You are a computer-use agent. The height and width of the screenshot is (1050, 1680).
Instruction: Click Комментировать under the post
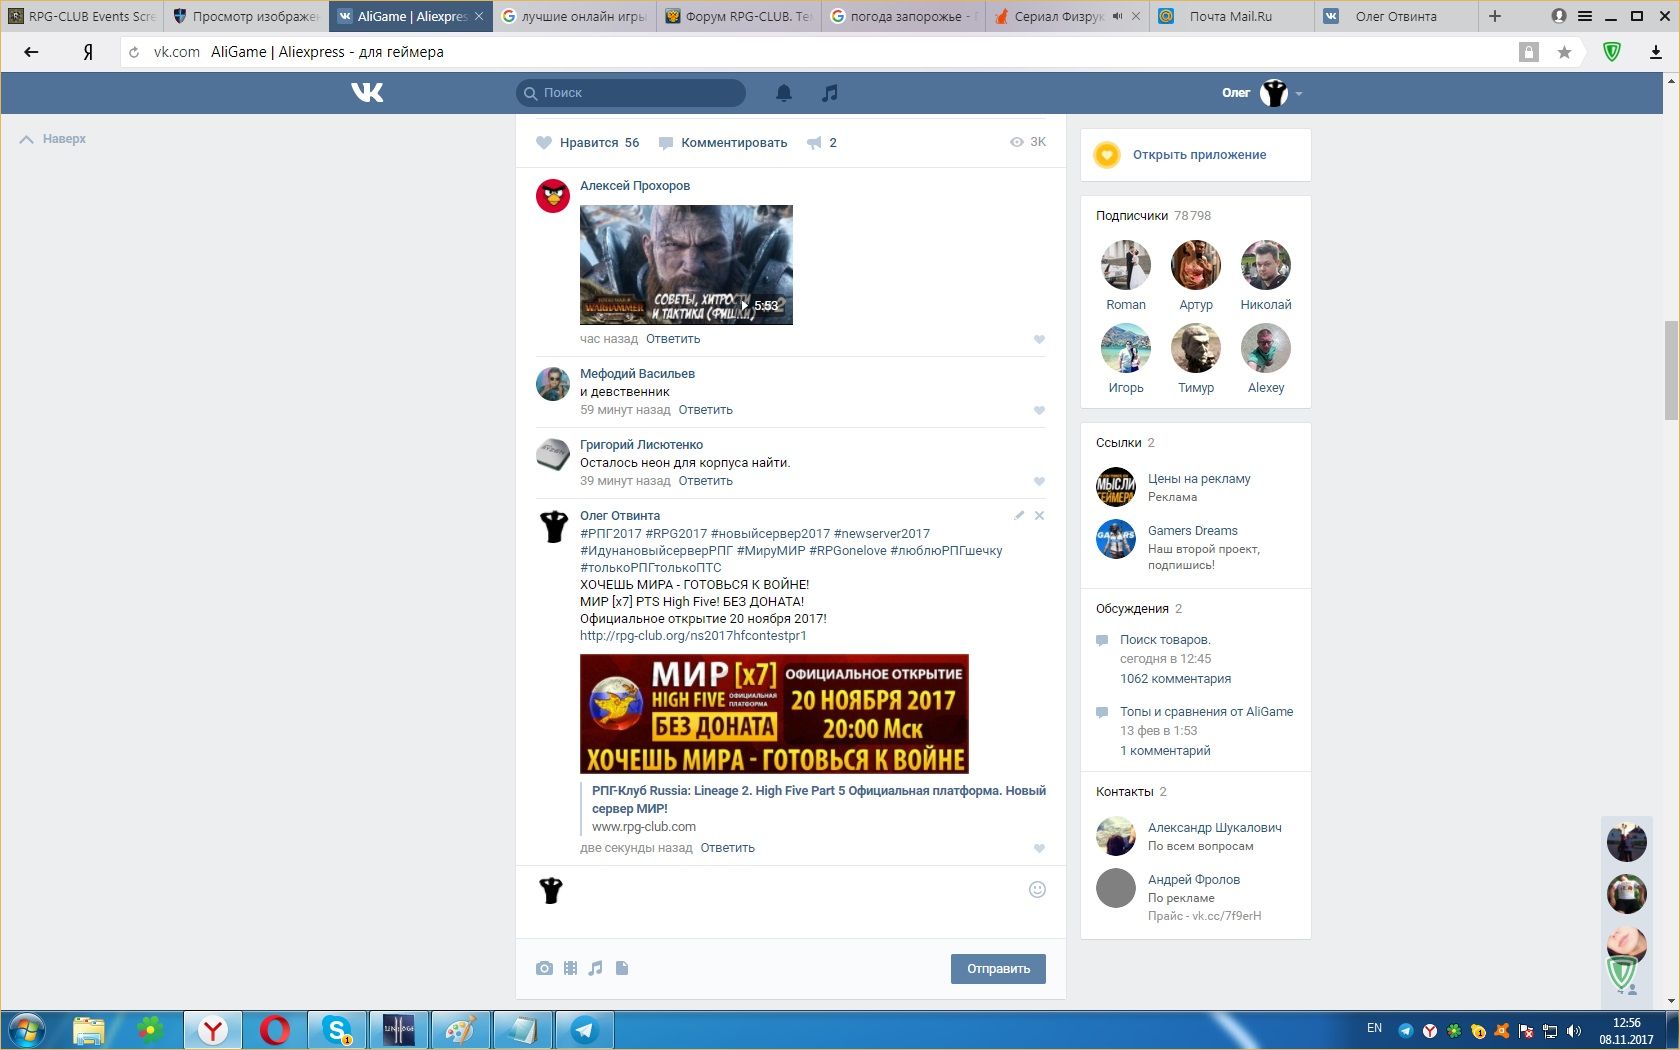(722, 143)
